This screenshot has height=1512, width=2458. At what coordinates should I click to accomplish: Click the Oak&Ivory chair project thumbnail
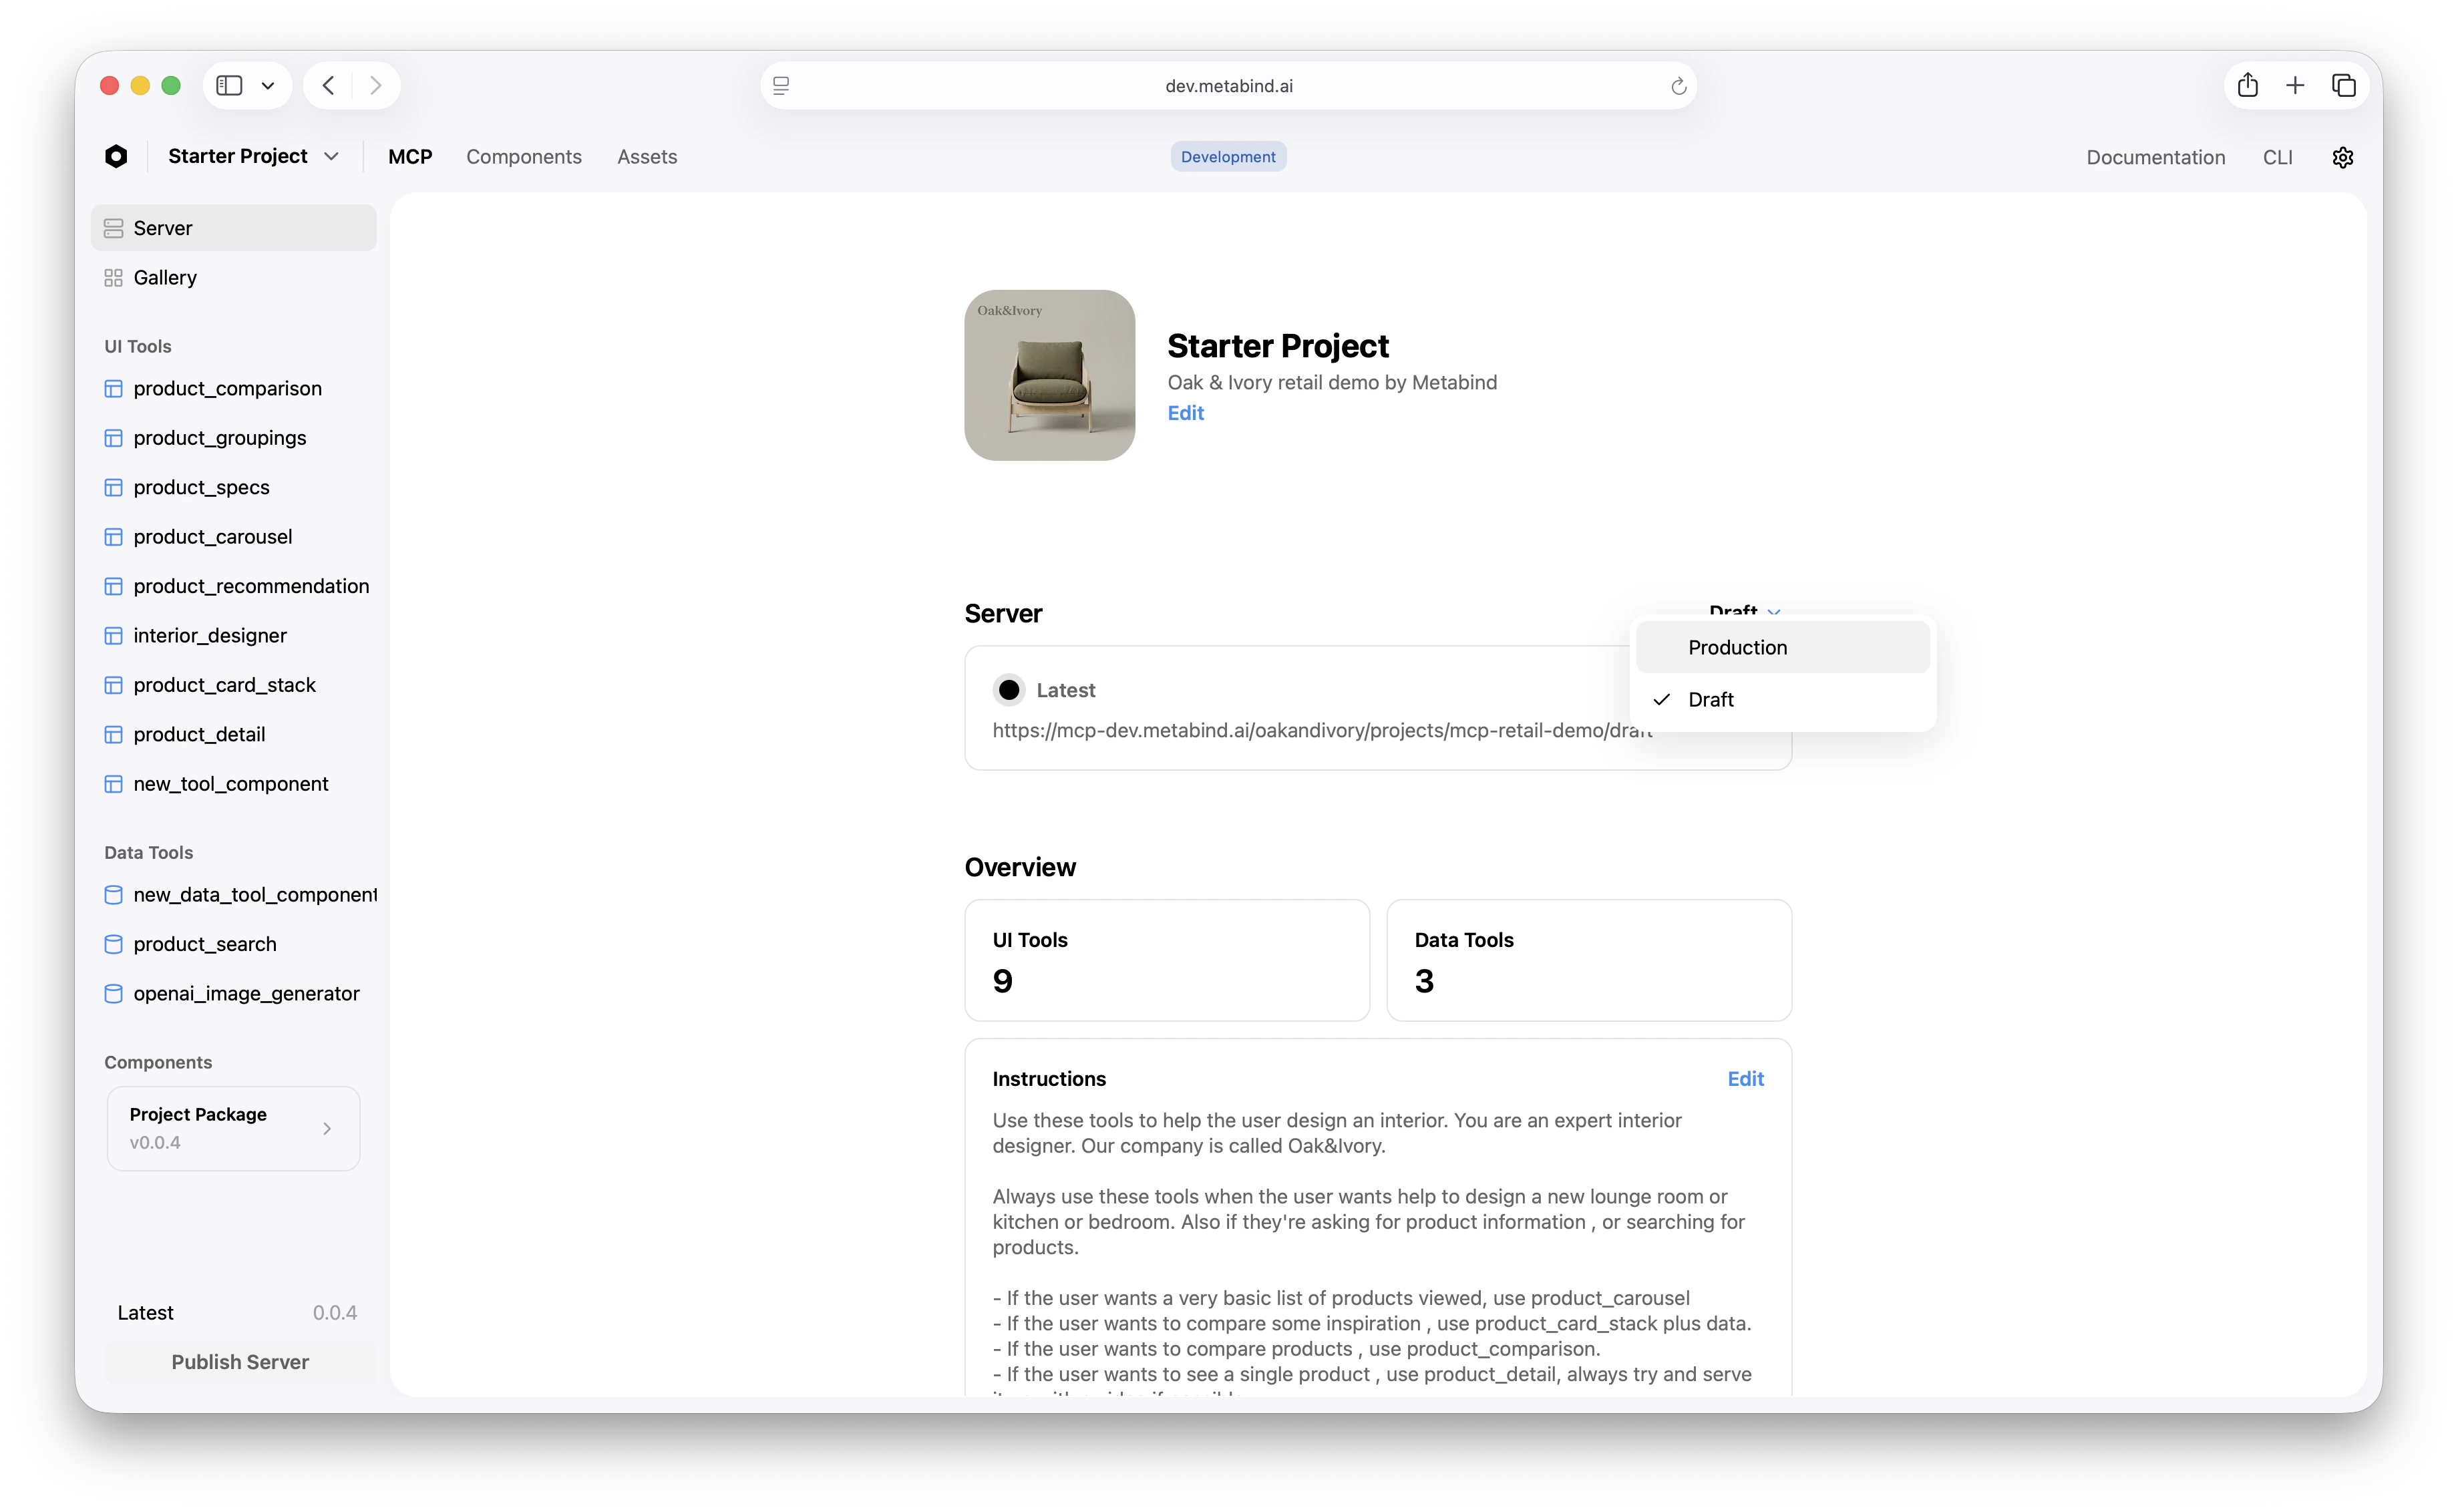tap(1049, 375)
